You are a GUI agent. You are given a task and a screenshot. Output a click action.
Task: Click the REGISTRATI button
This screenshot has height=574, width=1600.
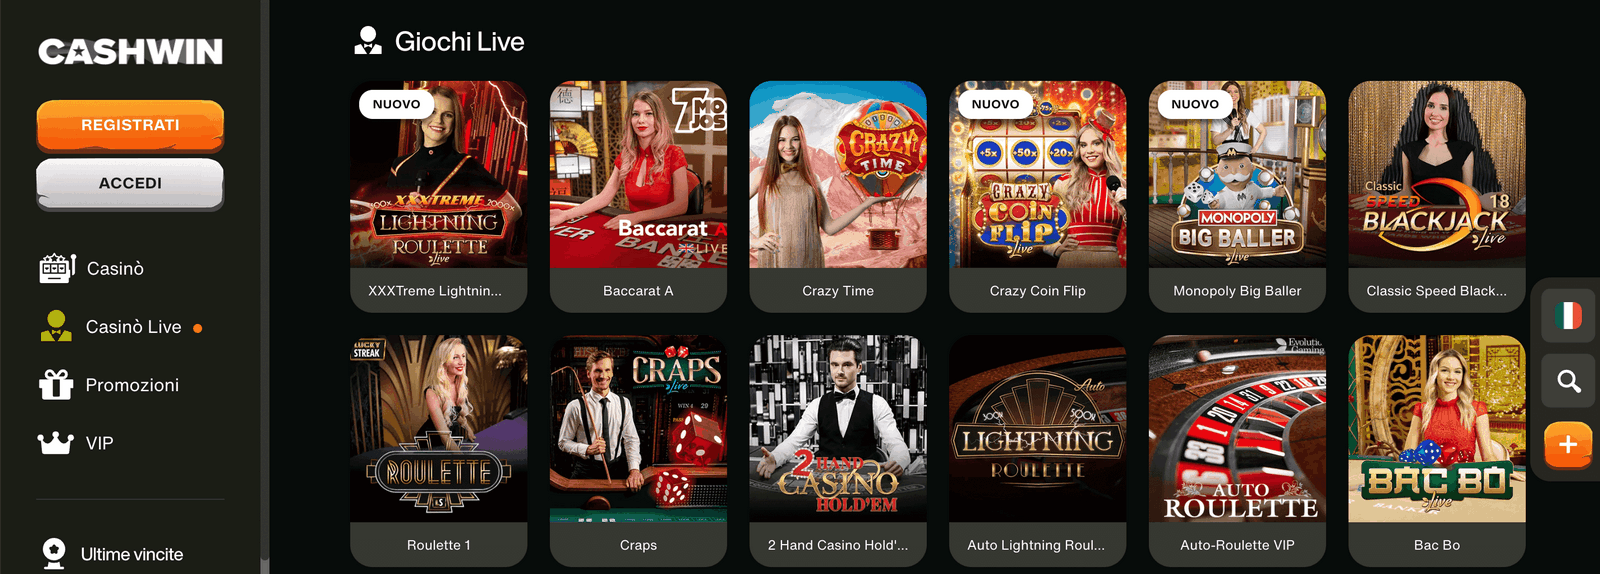(130, 125)
